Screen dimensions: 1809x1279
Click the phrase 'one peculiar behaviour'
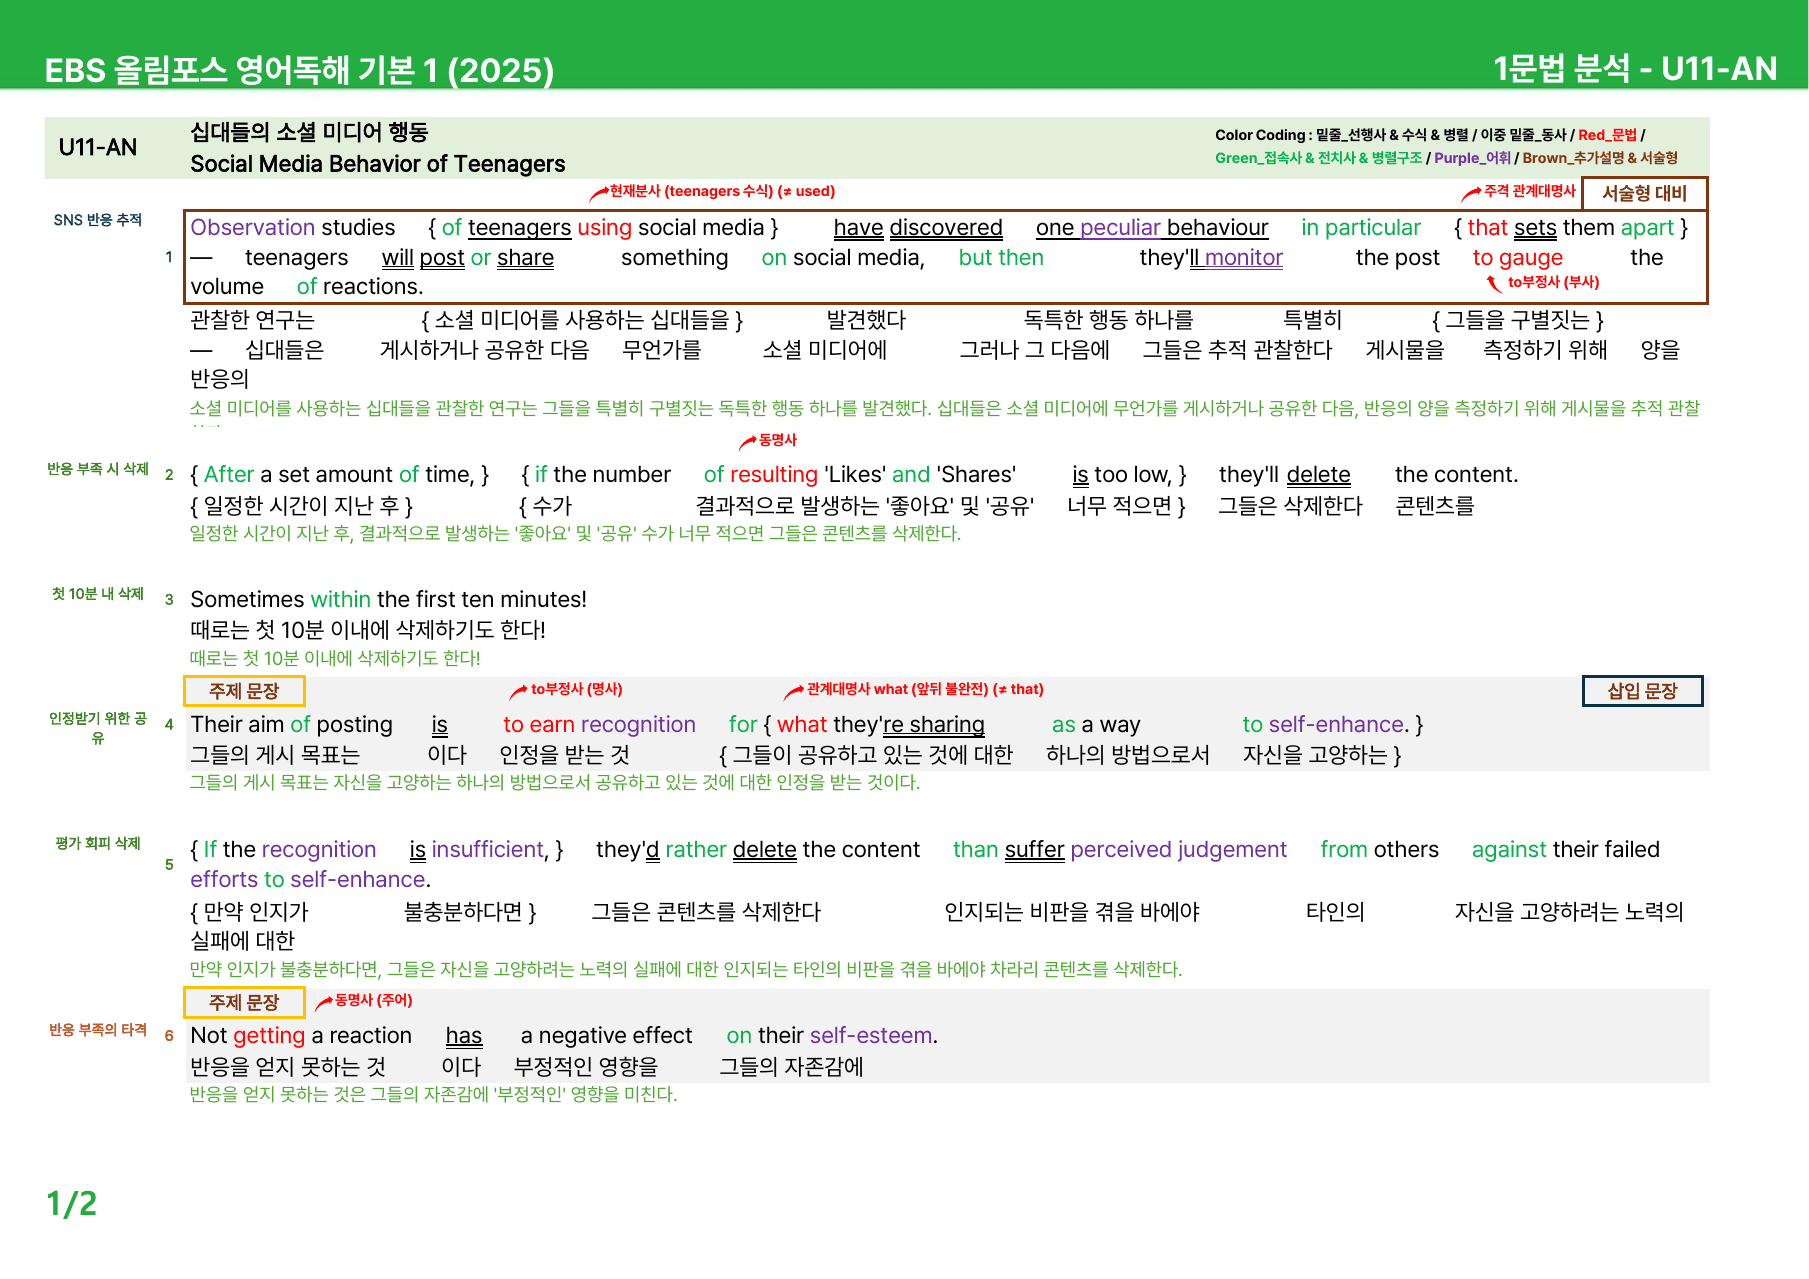click(x=1152, y=228)
